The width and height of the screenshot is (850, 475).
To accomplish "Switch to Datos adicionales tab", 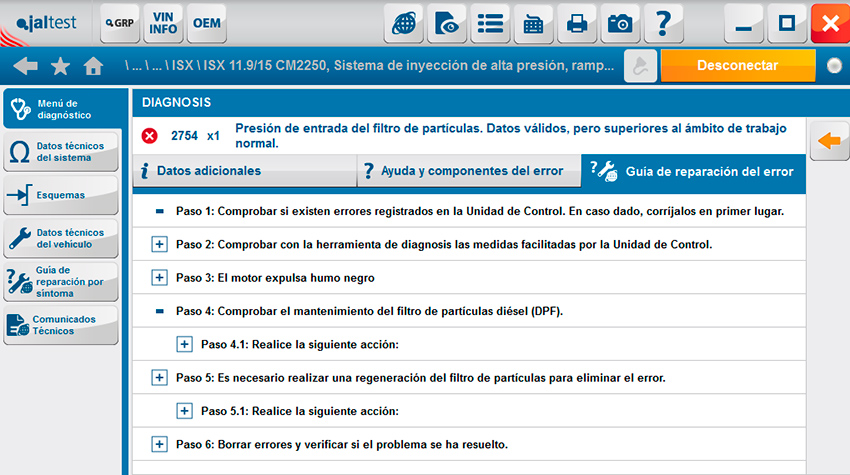I will tap(244, 171).
